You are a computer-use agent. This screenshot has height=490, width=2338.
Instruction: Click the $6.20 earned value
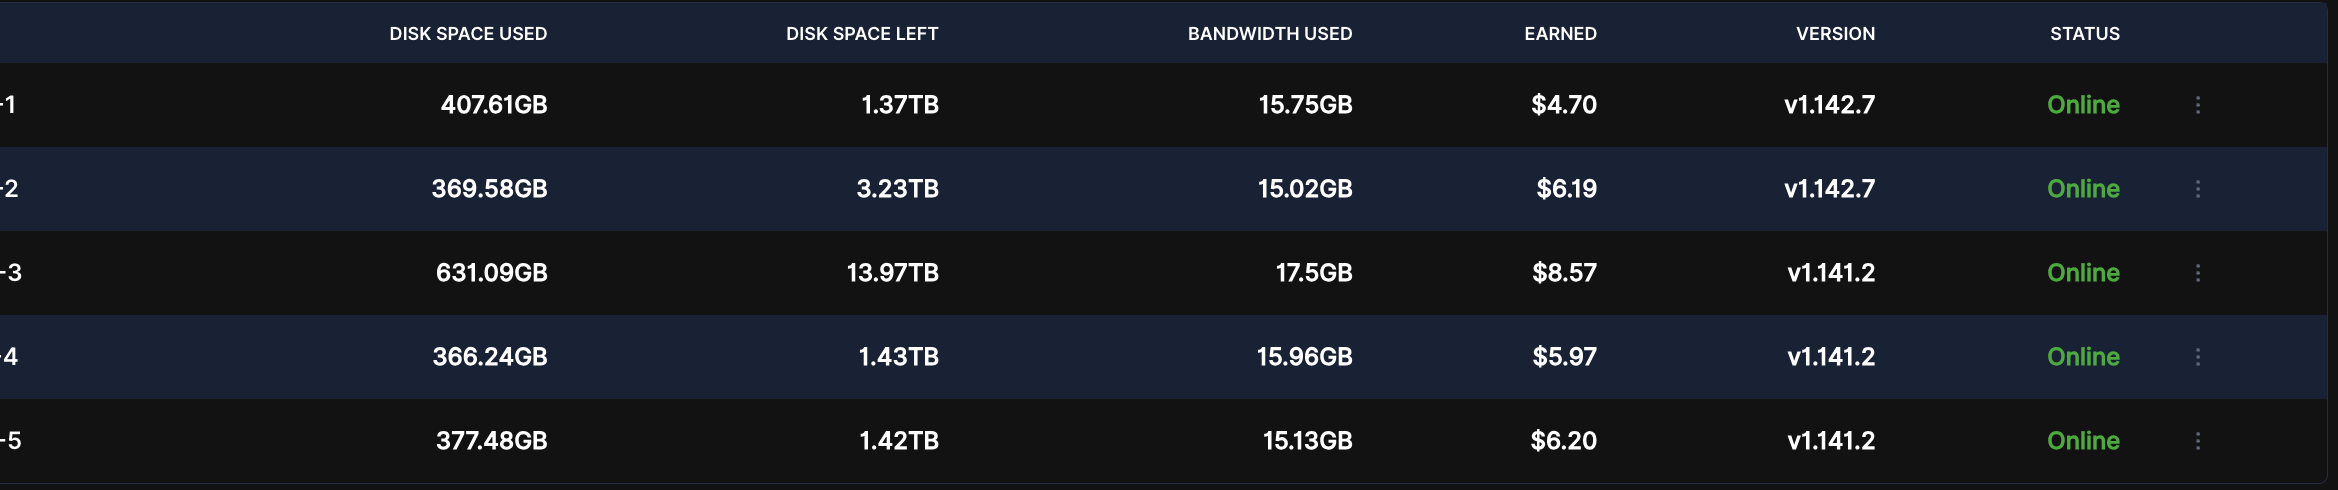pyautogui.click(x=1563, y=441)
